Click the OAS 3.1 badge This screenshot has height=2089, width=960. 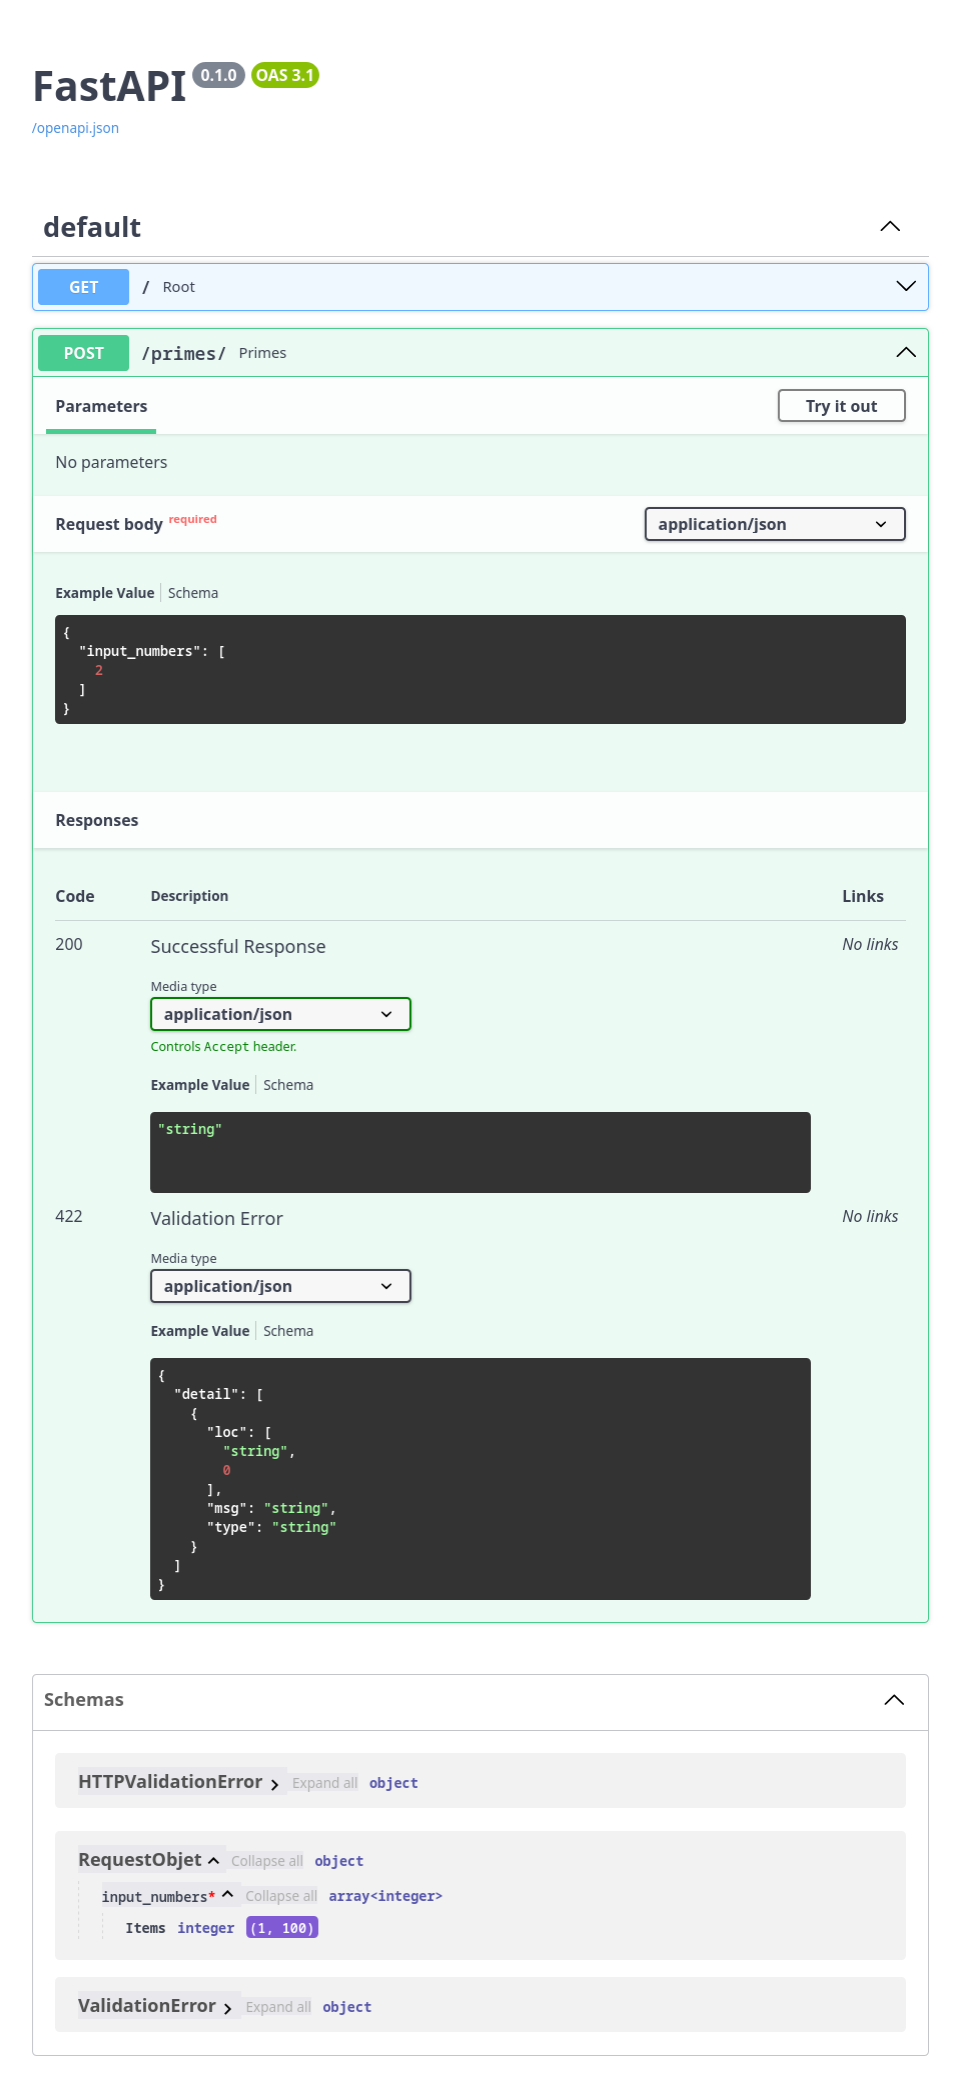point(285,75)
